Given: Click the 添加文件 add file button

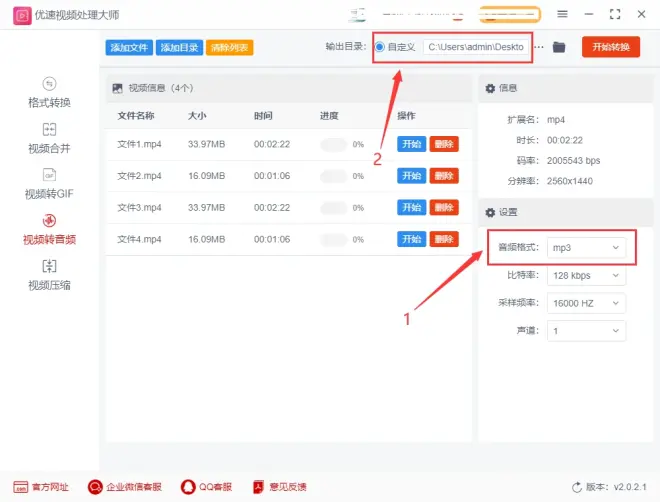Looking at the screenshot, I should 128,48.
